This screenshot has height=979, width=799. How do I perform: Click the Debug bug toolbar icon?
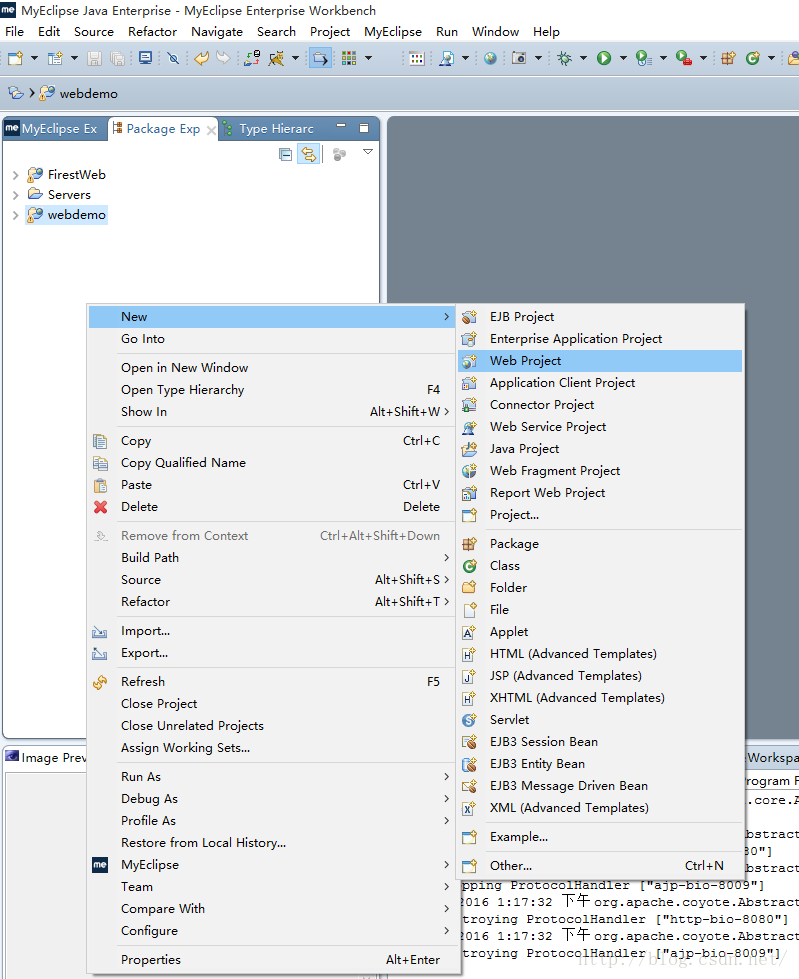coord(564,58)
